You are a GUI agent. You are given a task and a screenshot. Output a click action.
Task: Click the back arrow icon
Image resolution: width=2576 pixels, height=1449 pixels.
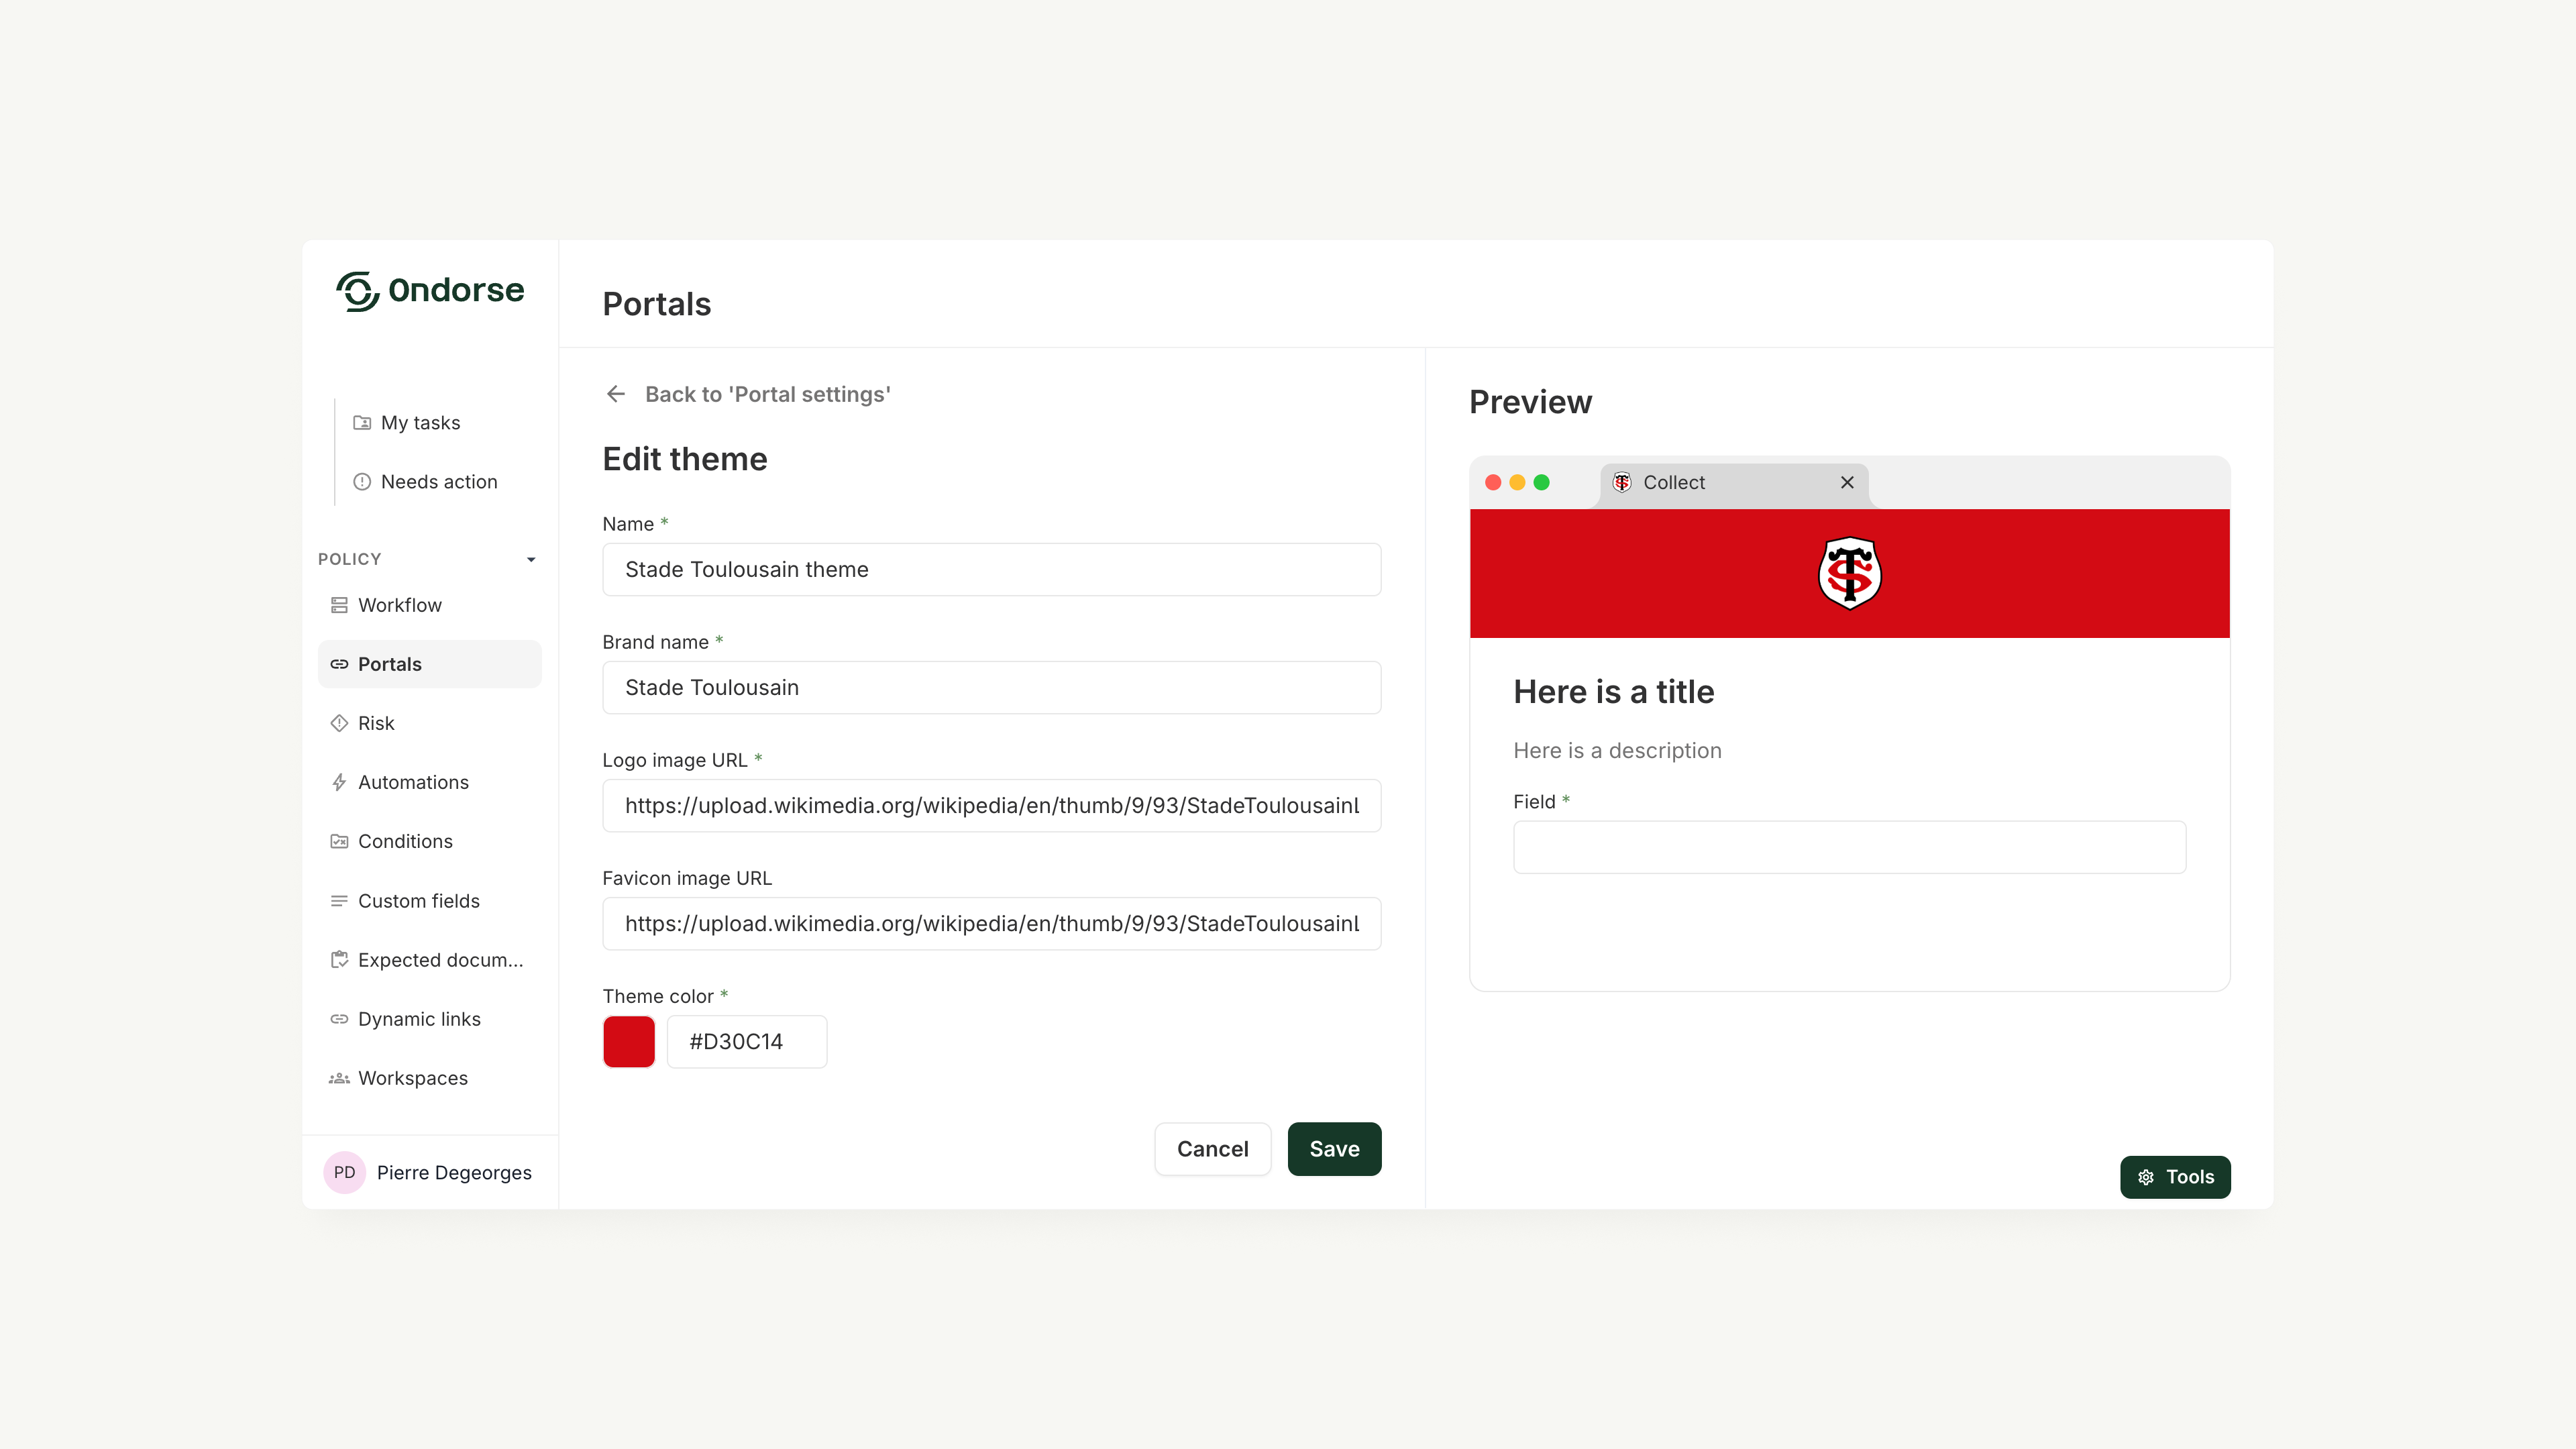(x=616, y=394)
